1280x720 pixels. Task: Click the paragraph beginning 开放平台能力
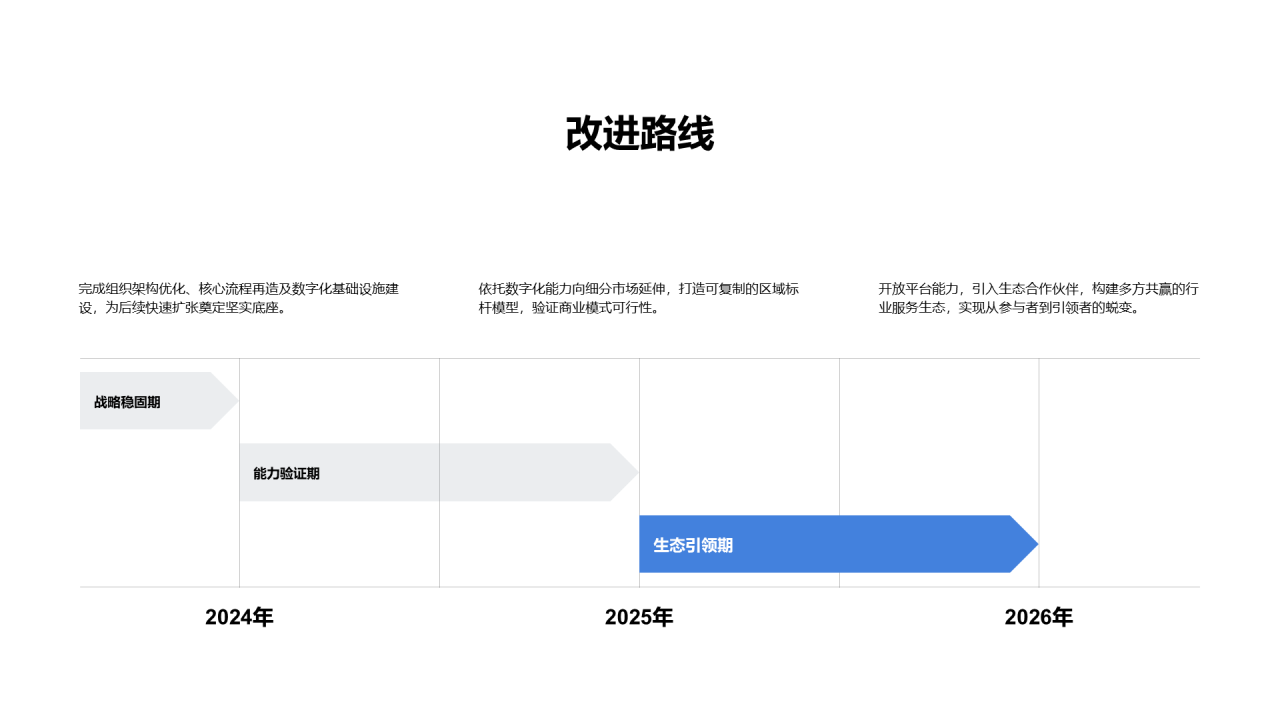pyautogui.click(x=1039, y=298)
